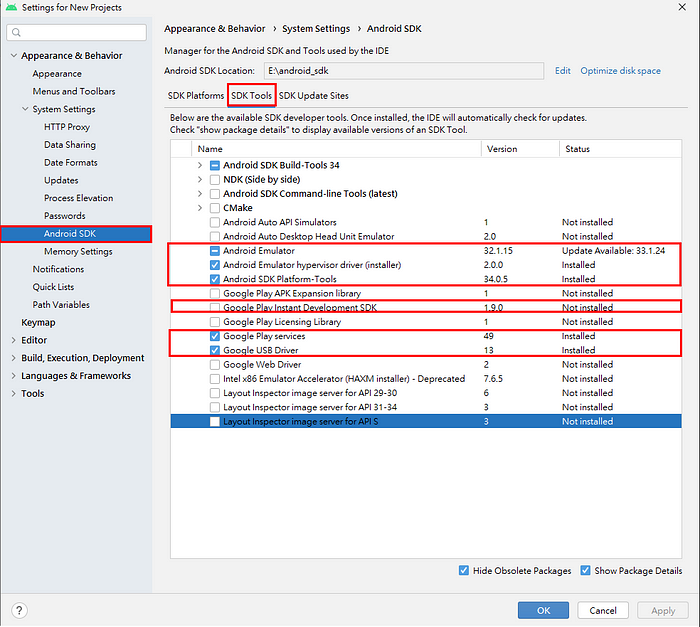This screenshot has height=627, width=700.
Task: Open Memory Settings page
Action: coord(78,251)
